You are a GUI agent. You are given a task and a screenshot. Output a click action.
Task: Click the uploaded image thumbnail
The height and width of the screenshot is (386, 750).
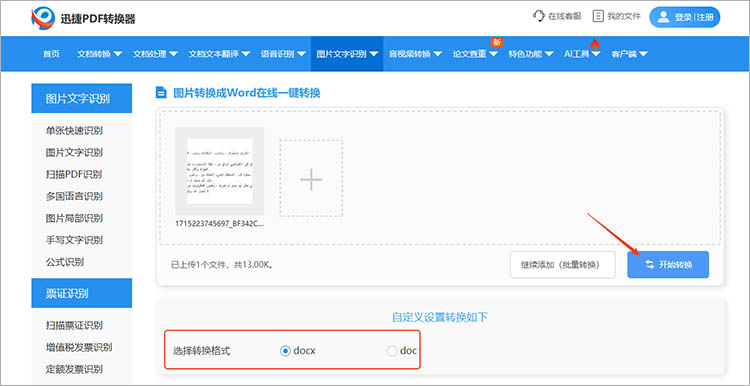click(x=220, y=171)
